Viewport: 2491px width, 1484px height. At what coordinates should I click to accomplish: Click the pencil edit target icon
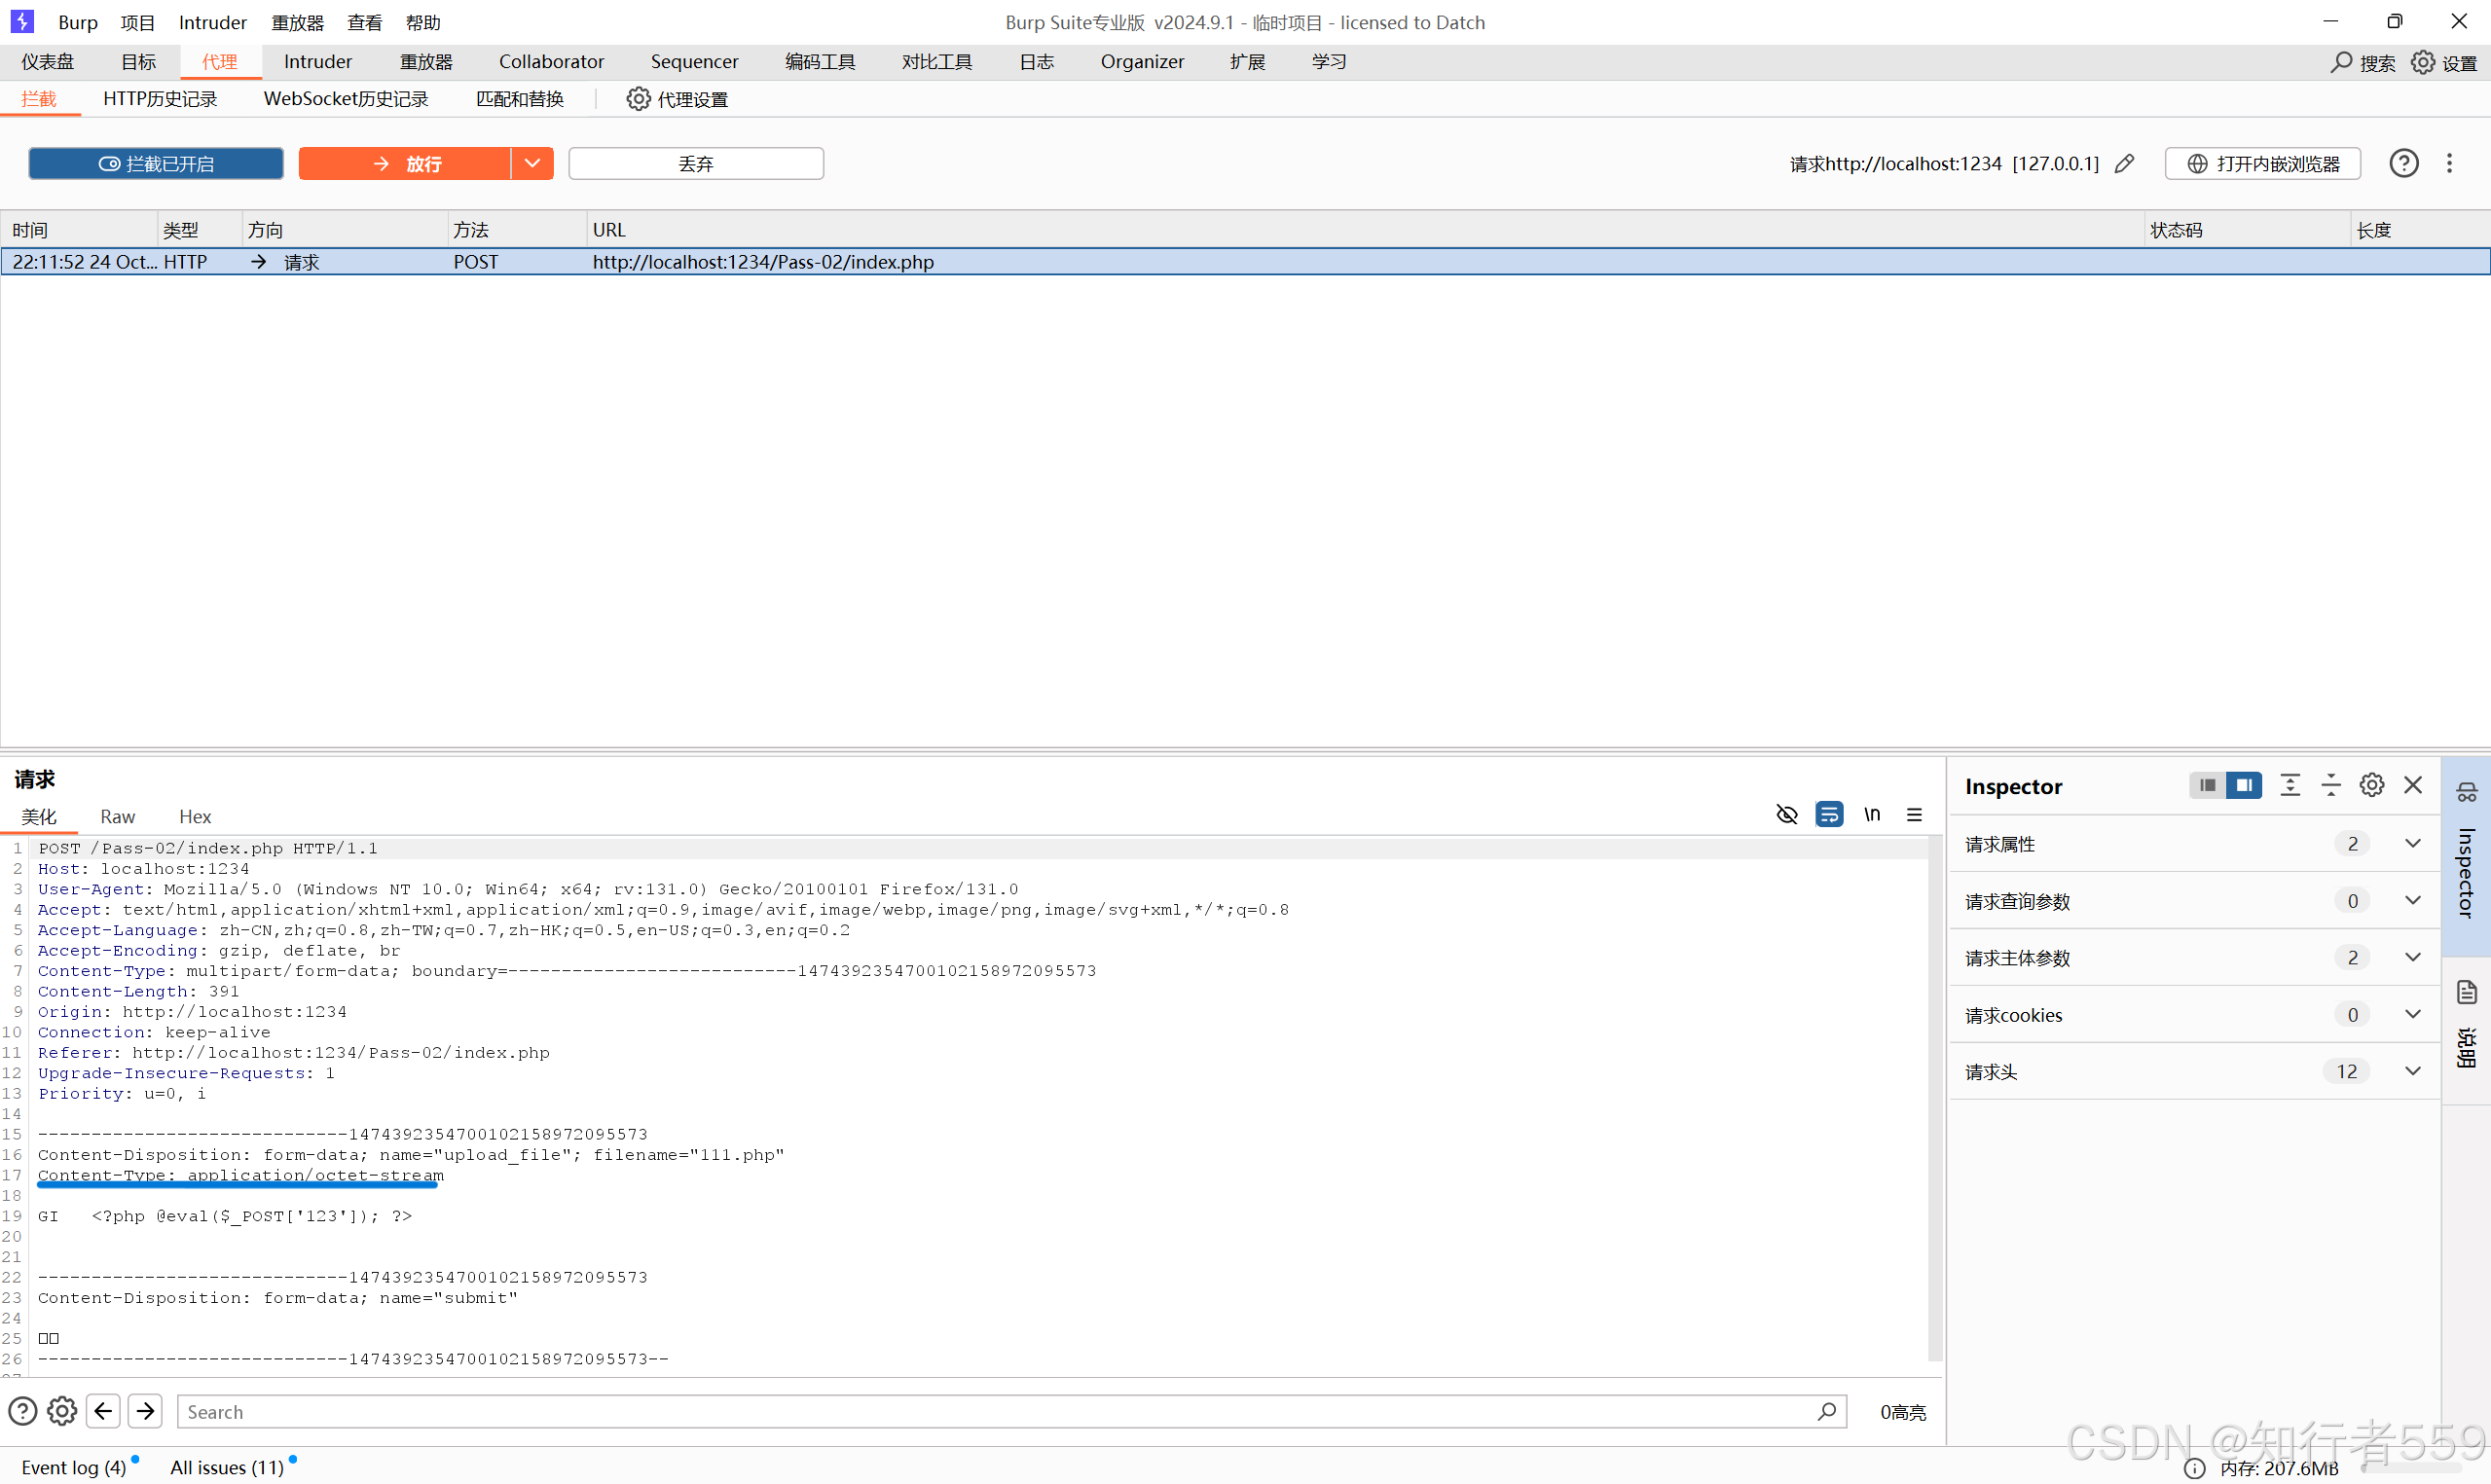pos(2125,163)
